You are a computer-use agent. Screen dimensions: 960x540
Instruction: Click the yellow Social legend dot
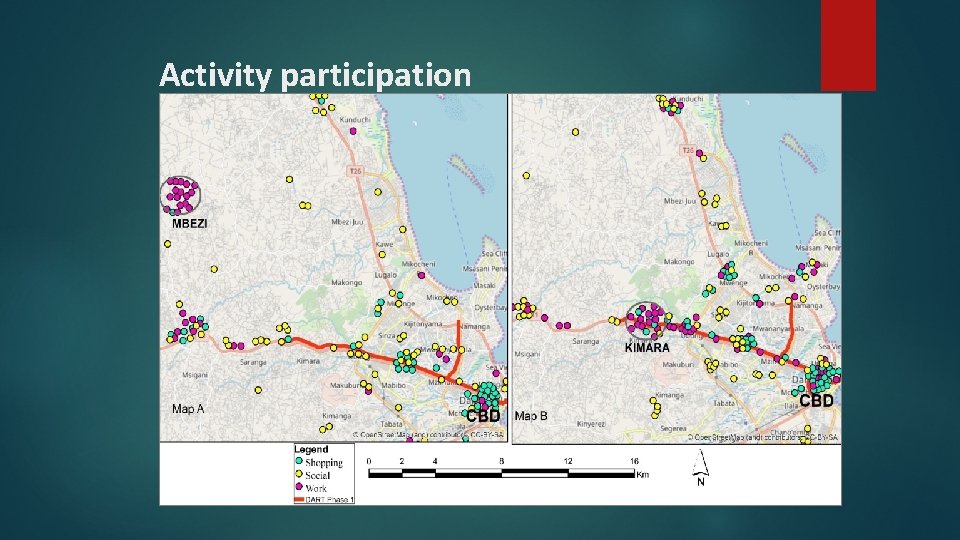[299, 474]
